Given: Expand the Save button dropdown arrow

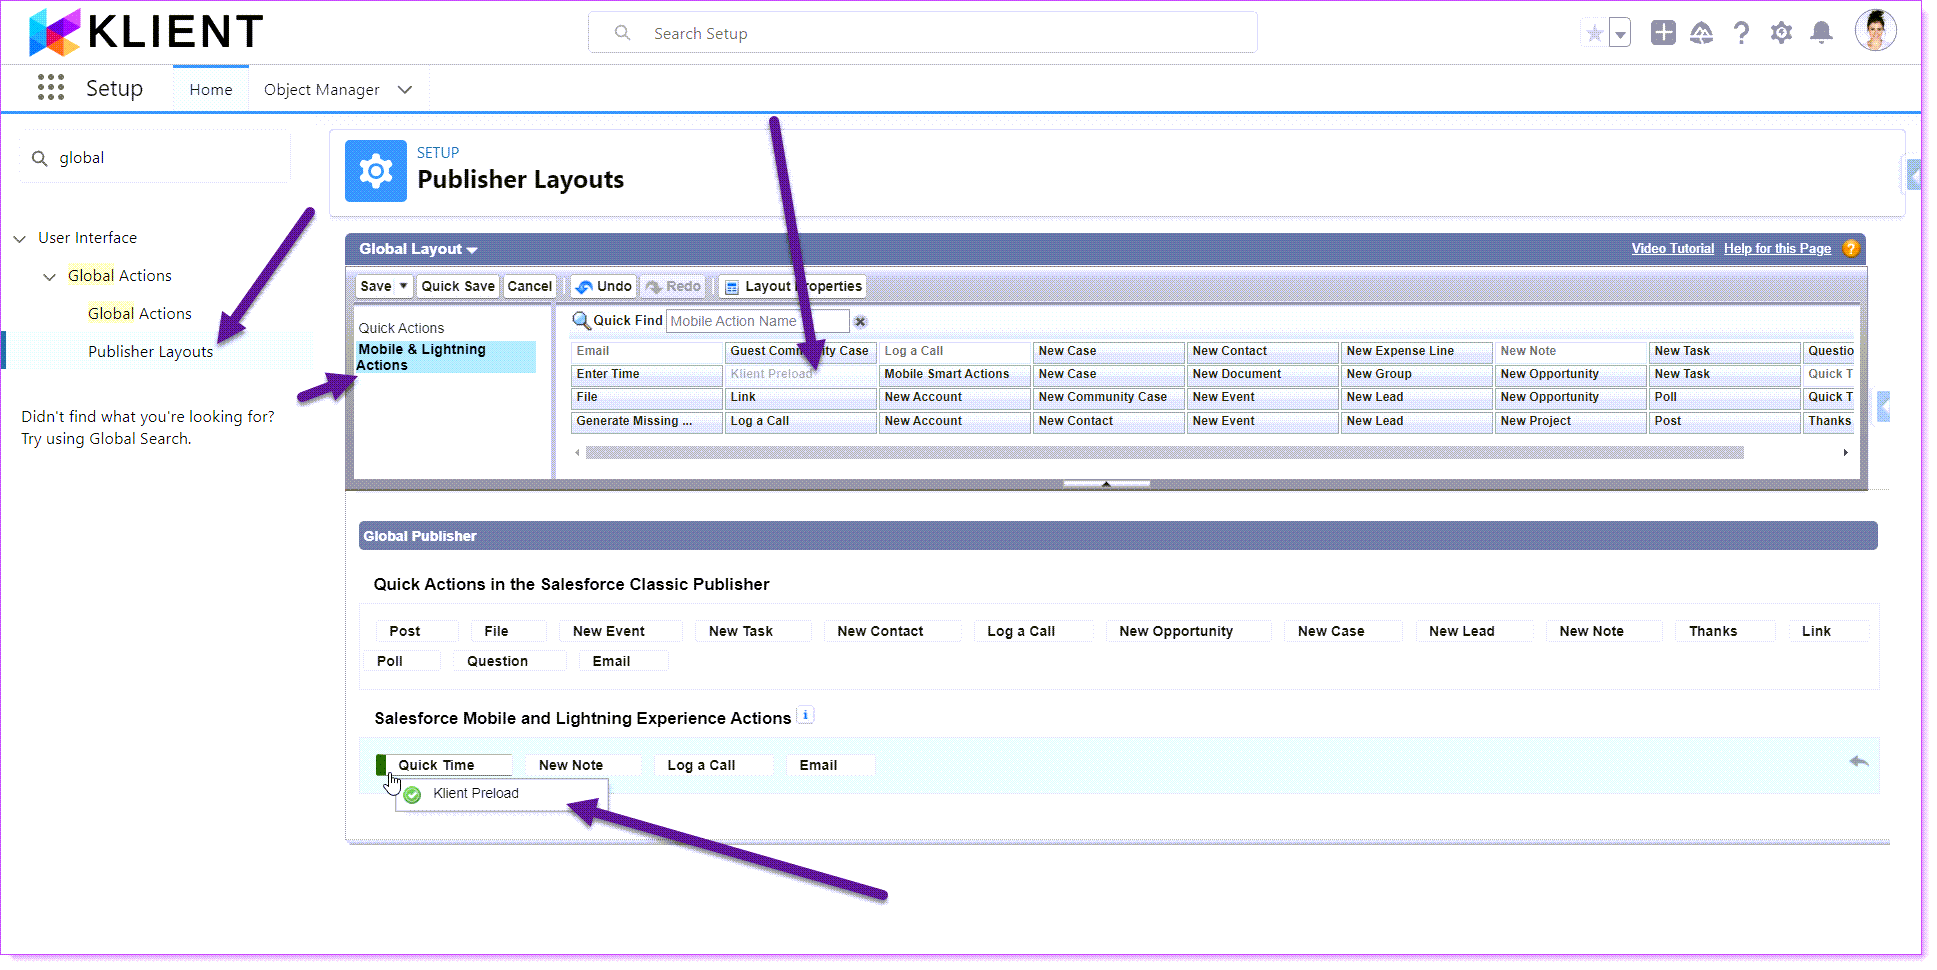Looking at the screenshot, I should click(403, 286).
